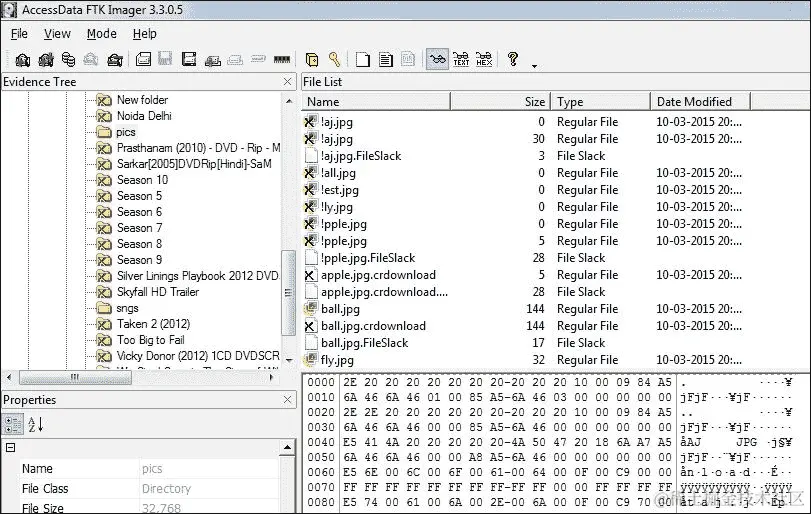Click the grayed Export Directory Listing icon
The image size is (811, 514).
click(408, 60)
